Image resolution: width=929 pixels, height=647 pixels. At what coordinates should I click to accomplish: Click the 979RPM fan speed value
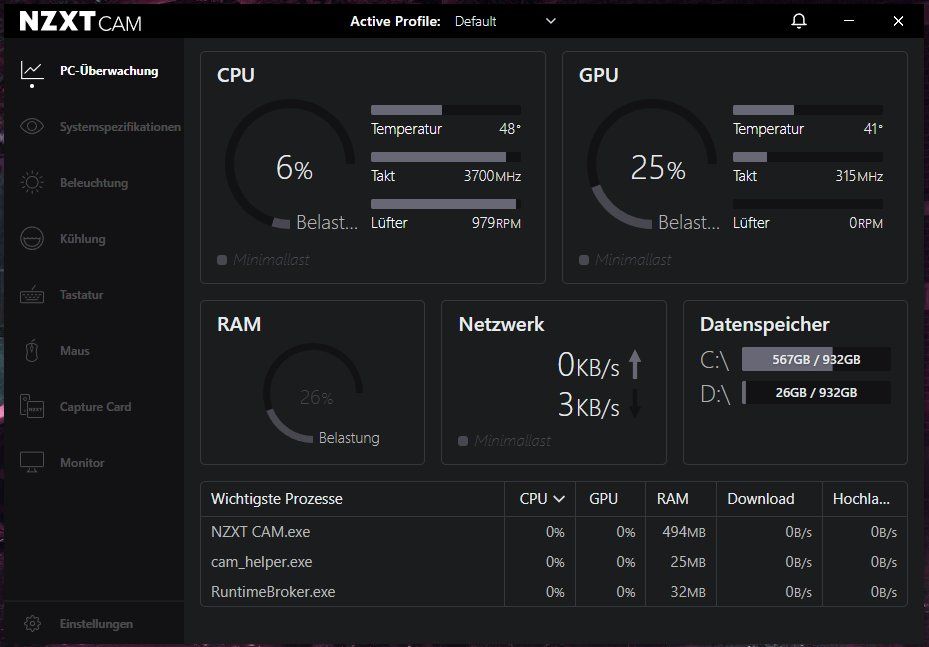pos(496,223)
